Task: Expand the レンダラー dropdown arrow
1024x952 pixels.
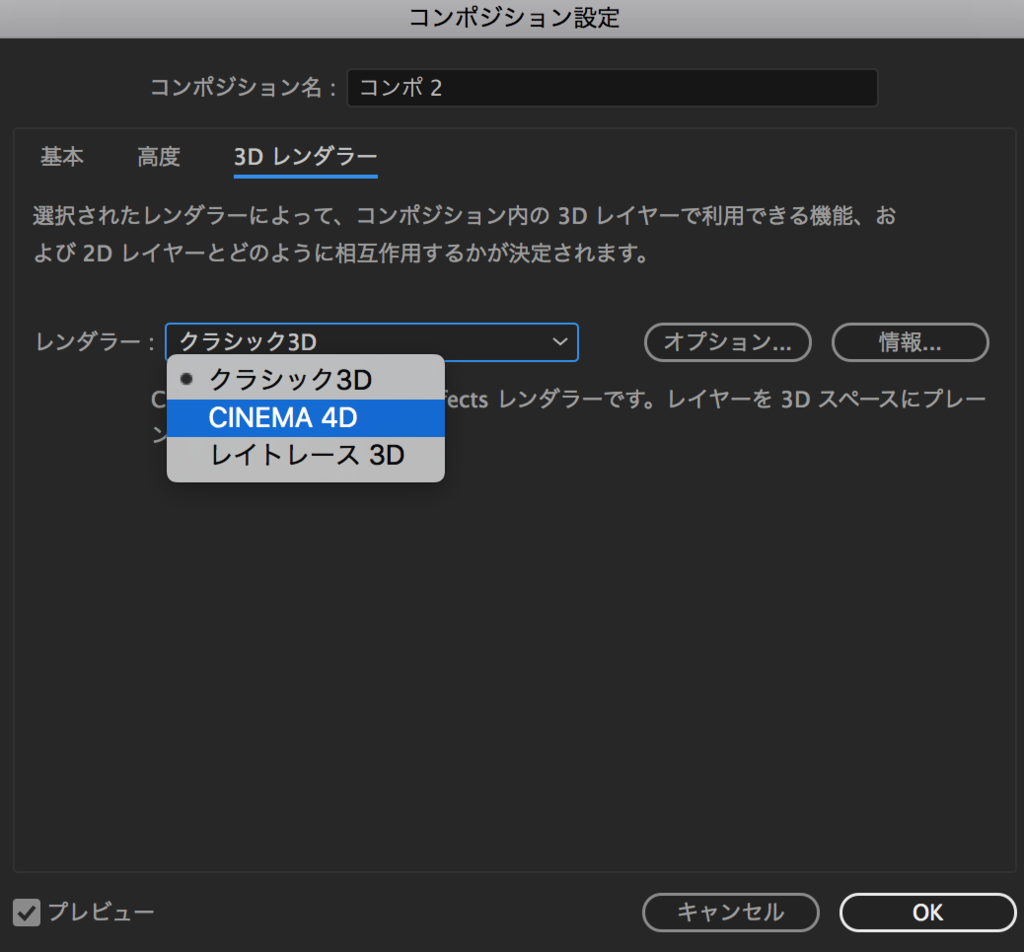Action: (x=560, y=341)
